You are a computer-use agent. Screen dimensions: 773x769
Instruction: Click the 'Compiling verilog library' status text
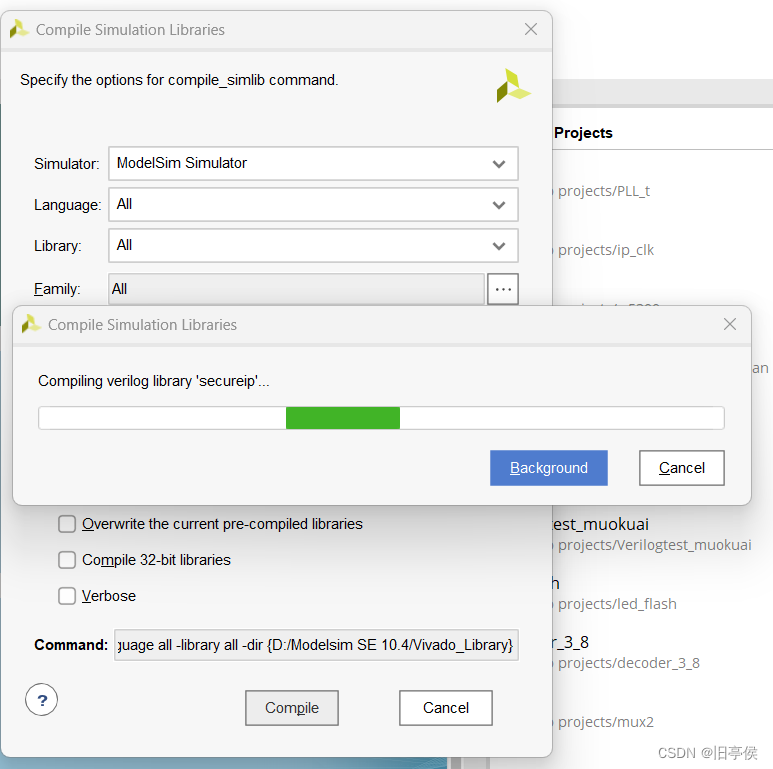click(x=154, y=381)
